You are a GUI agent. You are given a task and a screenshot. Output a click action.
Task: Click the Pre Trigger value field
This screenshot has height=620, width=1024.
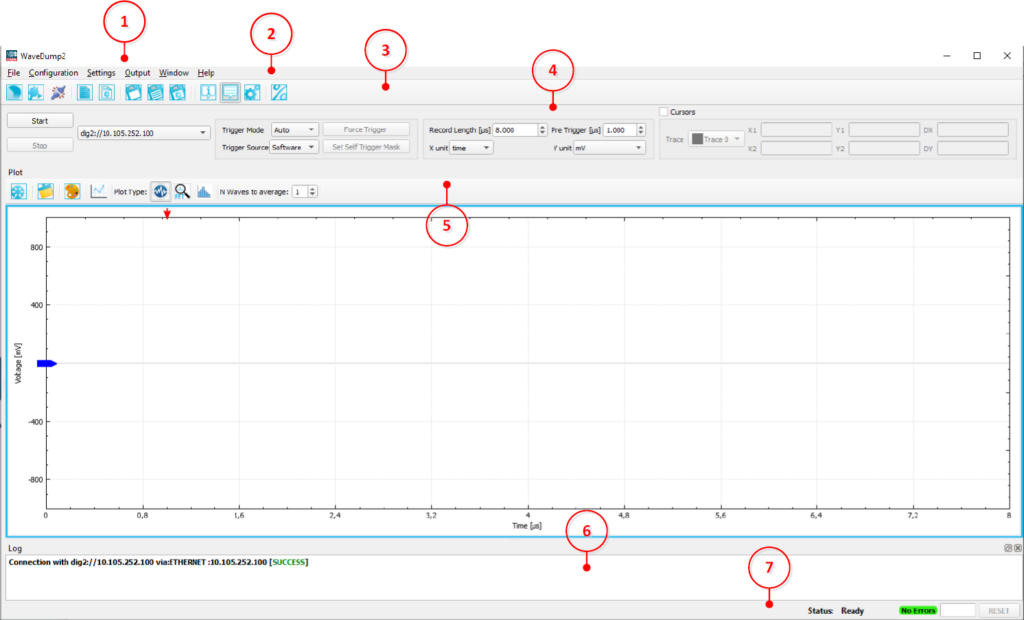point(620,130)
